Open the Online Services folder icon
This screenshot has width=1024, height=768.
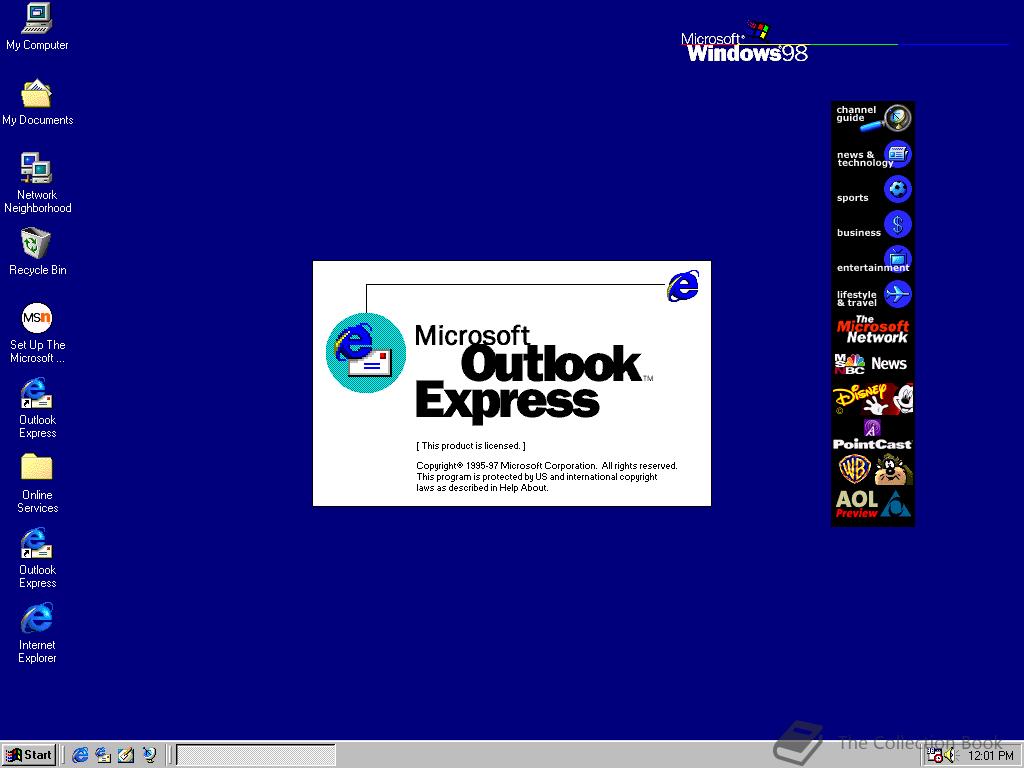click(37, 483)
